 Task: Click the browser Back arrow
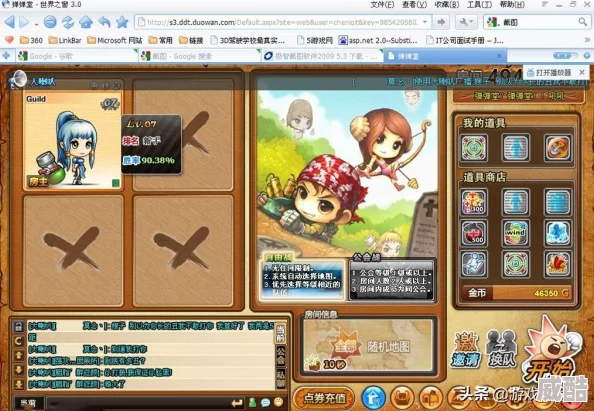coord(10,22)
